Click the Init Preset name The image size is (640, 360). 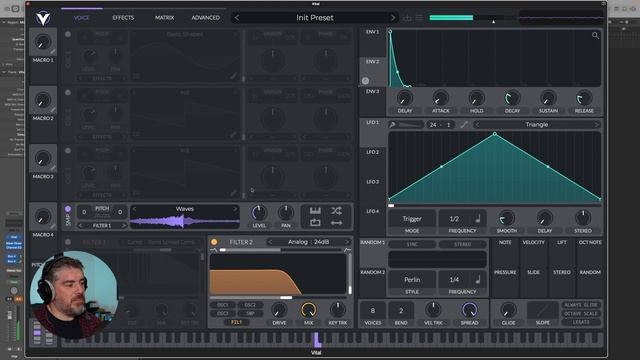point(315,18)
